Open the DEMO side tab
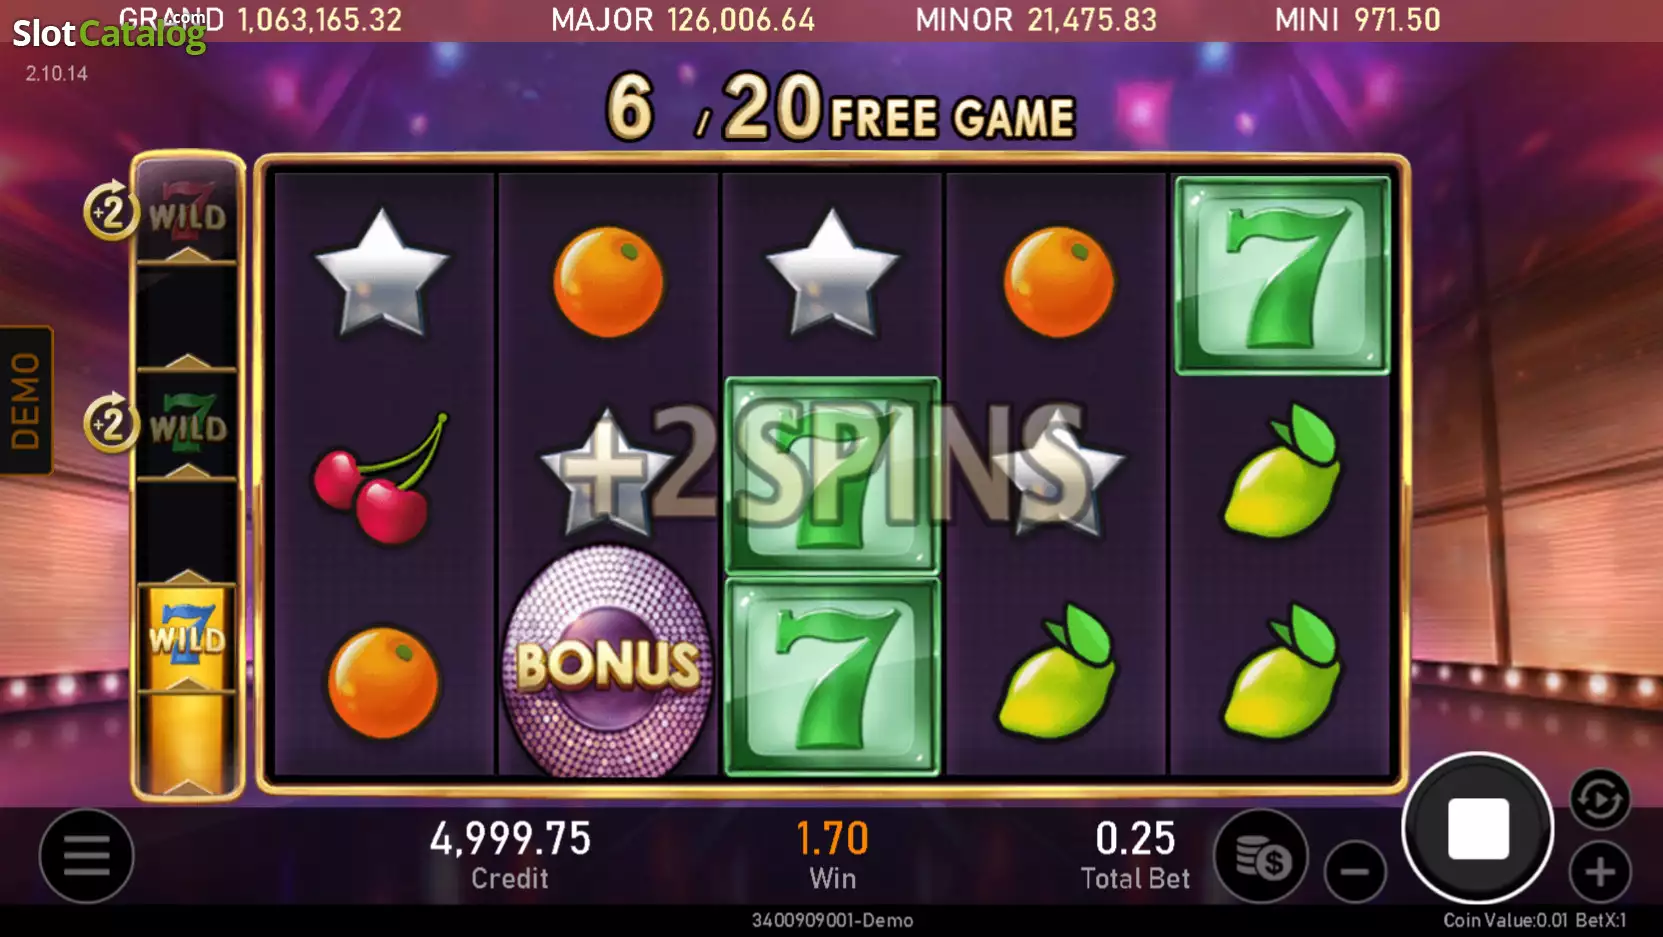This screenshot has height=937, width=1663. point(26,400)
